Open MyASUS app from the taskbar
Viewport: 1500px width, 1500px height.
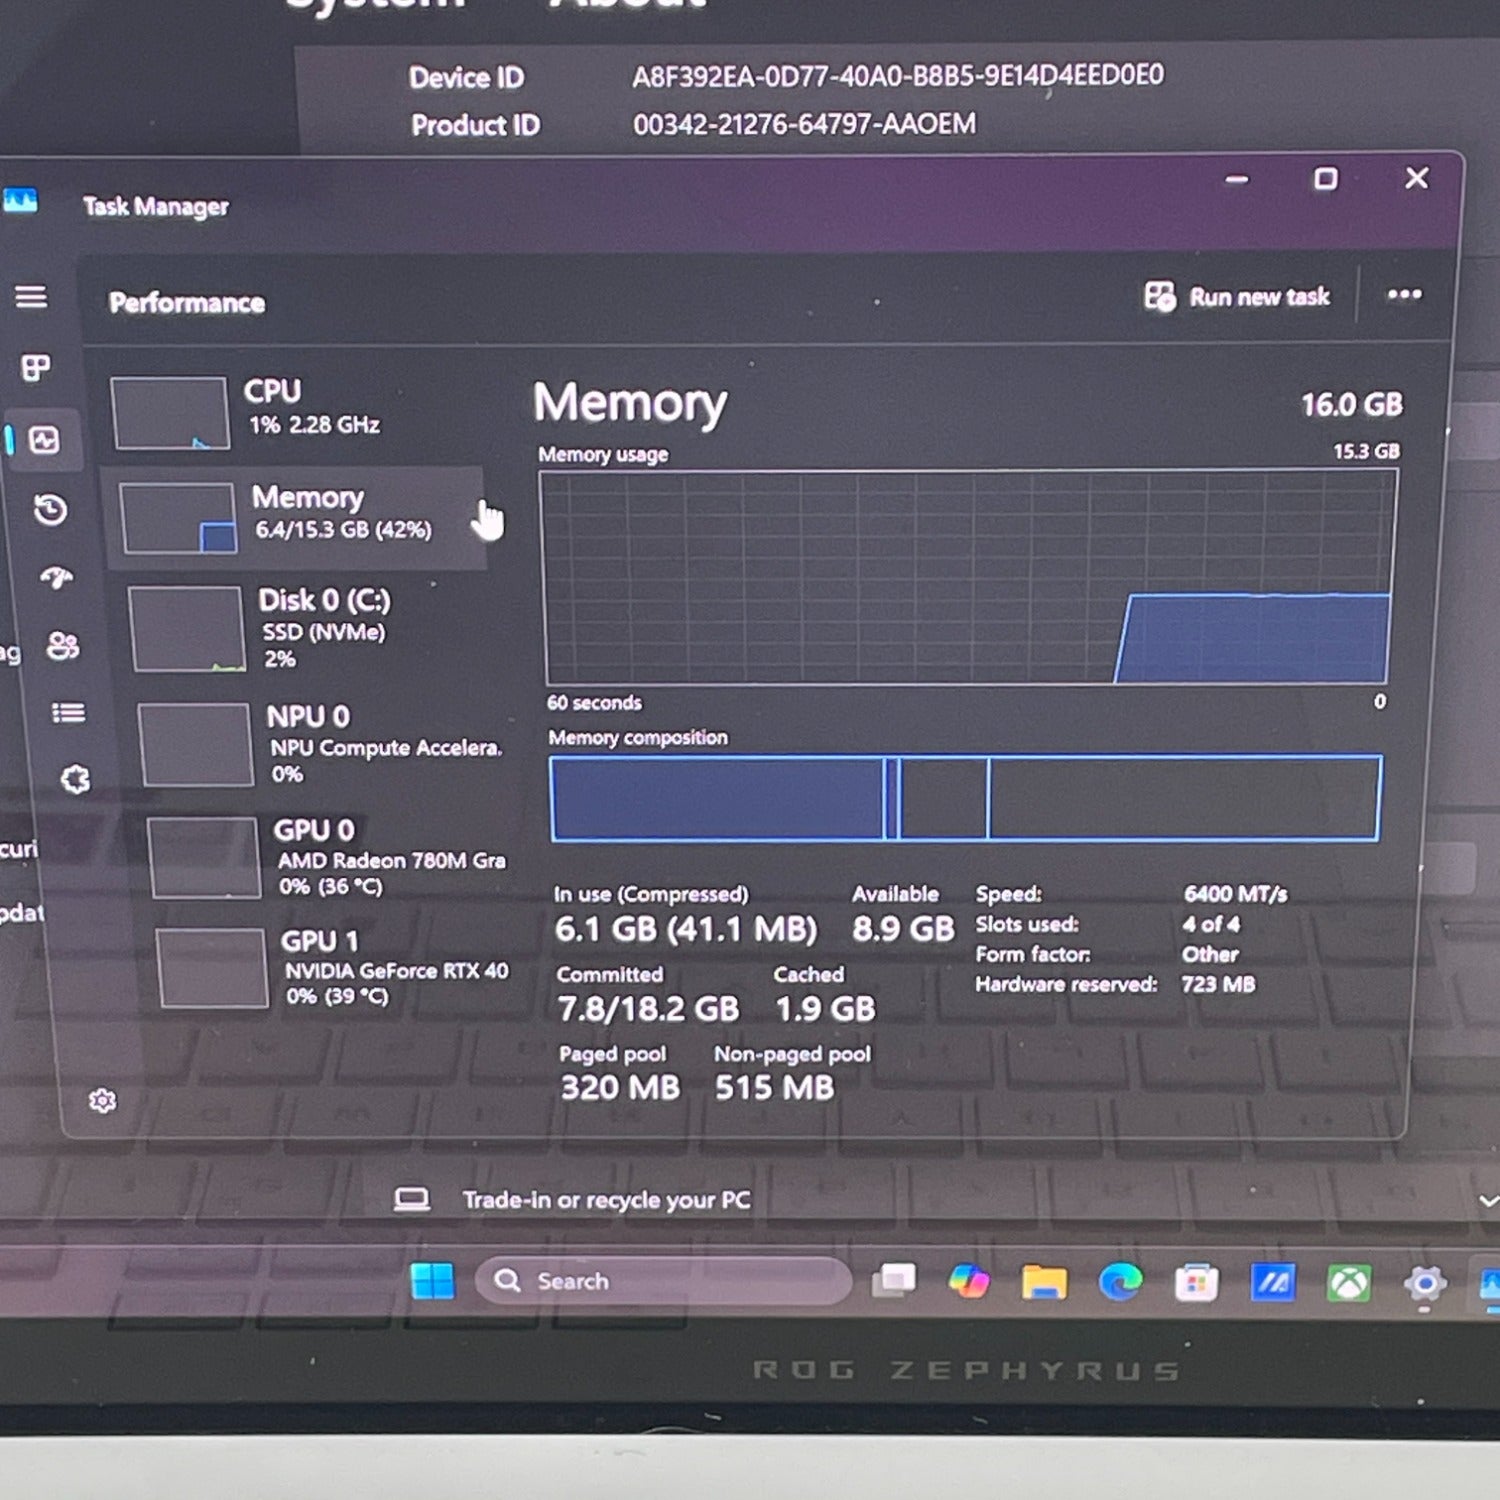(x=1272, y=1283)
